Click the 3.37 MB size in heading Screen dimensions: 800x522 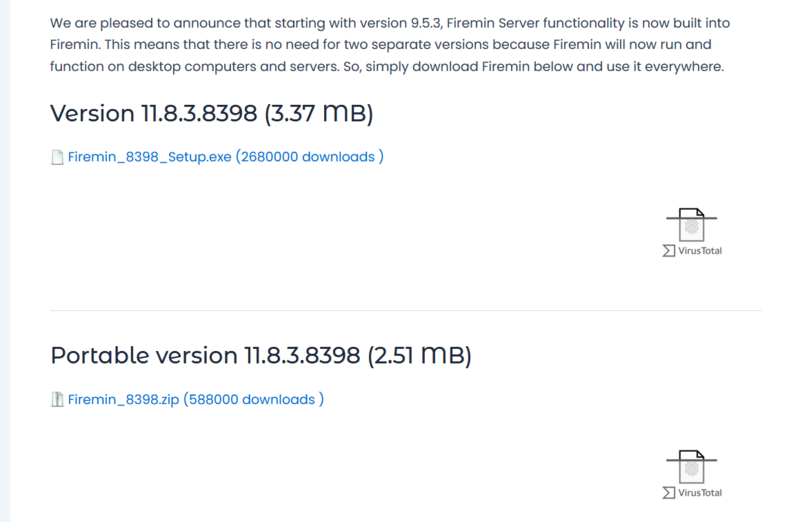tap(319, 113)
